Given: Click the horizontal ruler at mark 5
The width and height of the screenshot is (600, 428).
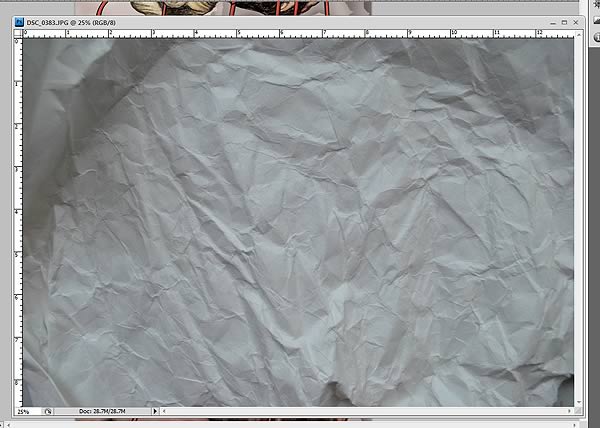Looking at the screenshot, I should (238, 33).
